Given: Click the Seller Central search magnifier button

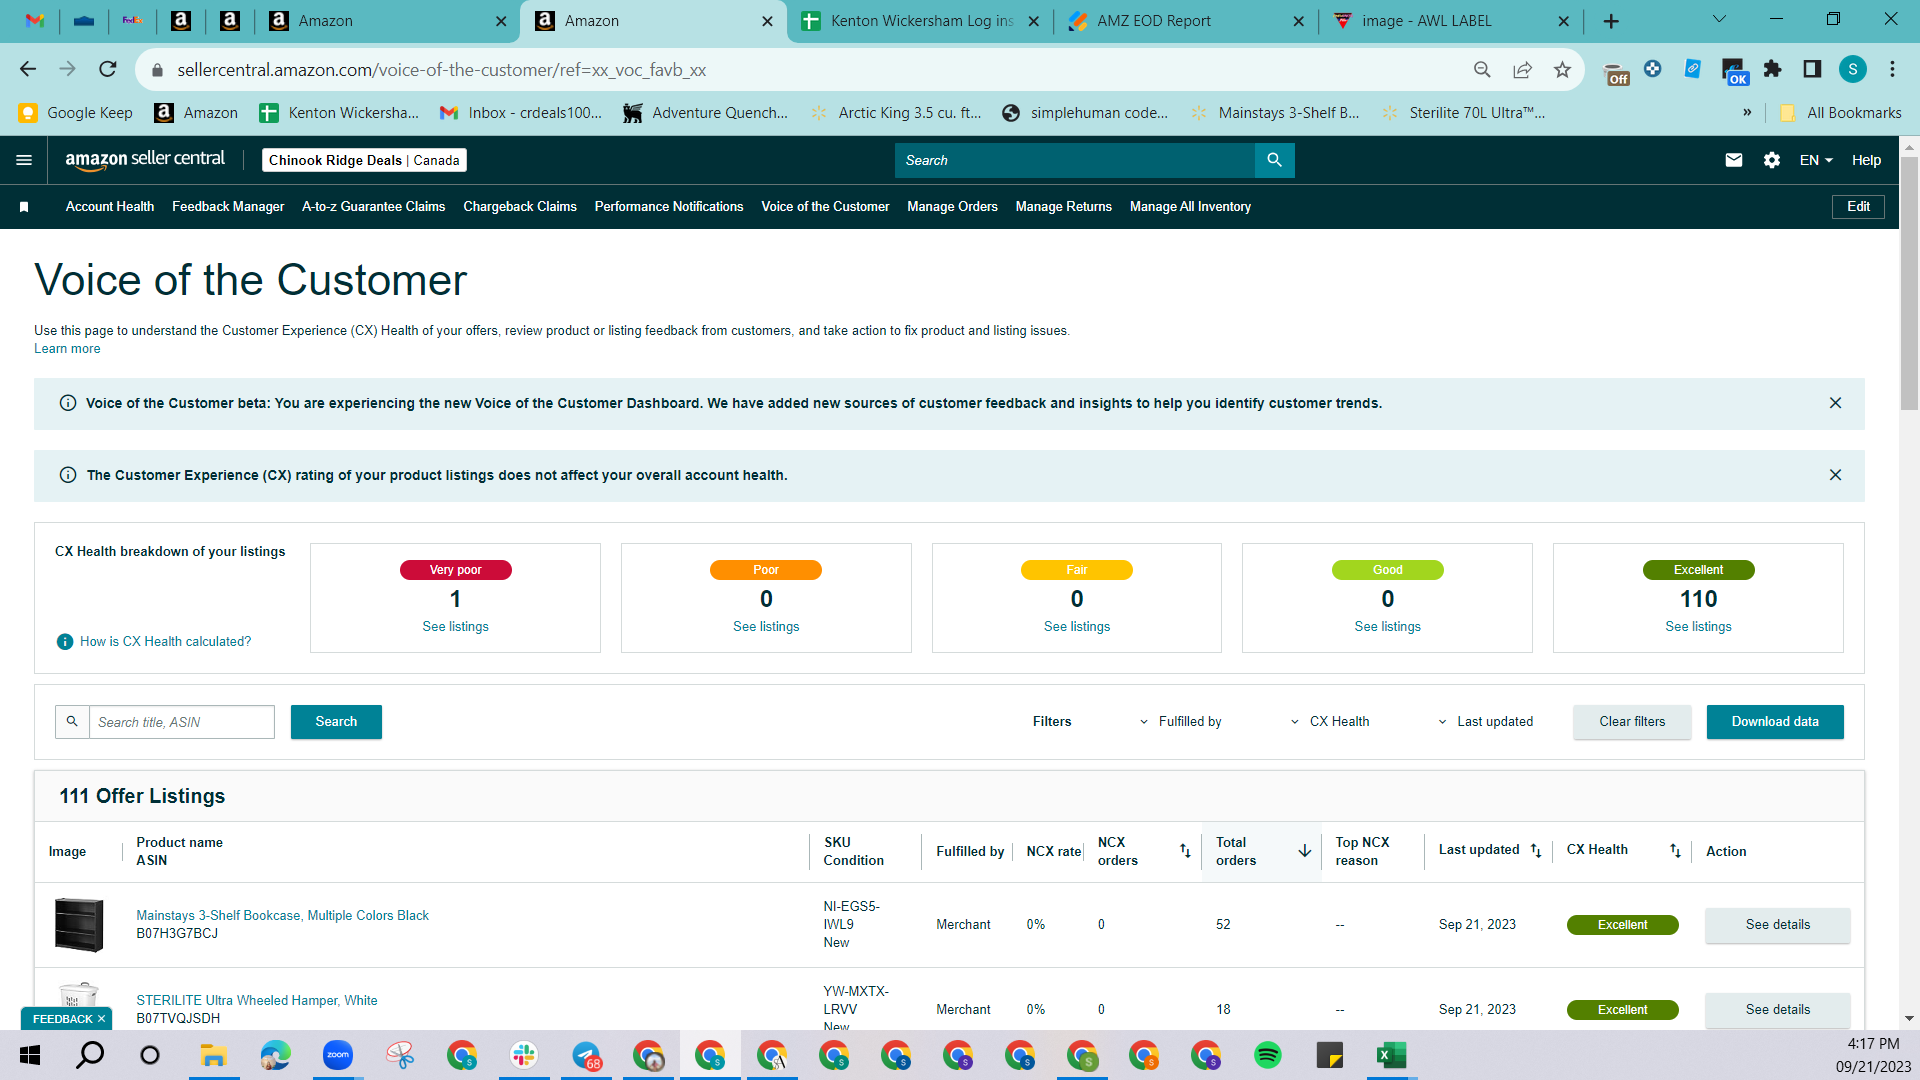Looking at the screenshot, I should coord(1274,160).
